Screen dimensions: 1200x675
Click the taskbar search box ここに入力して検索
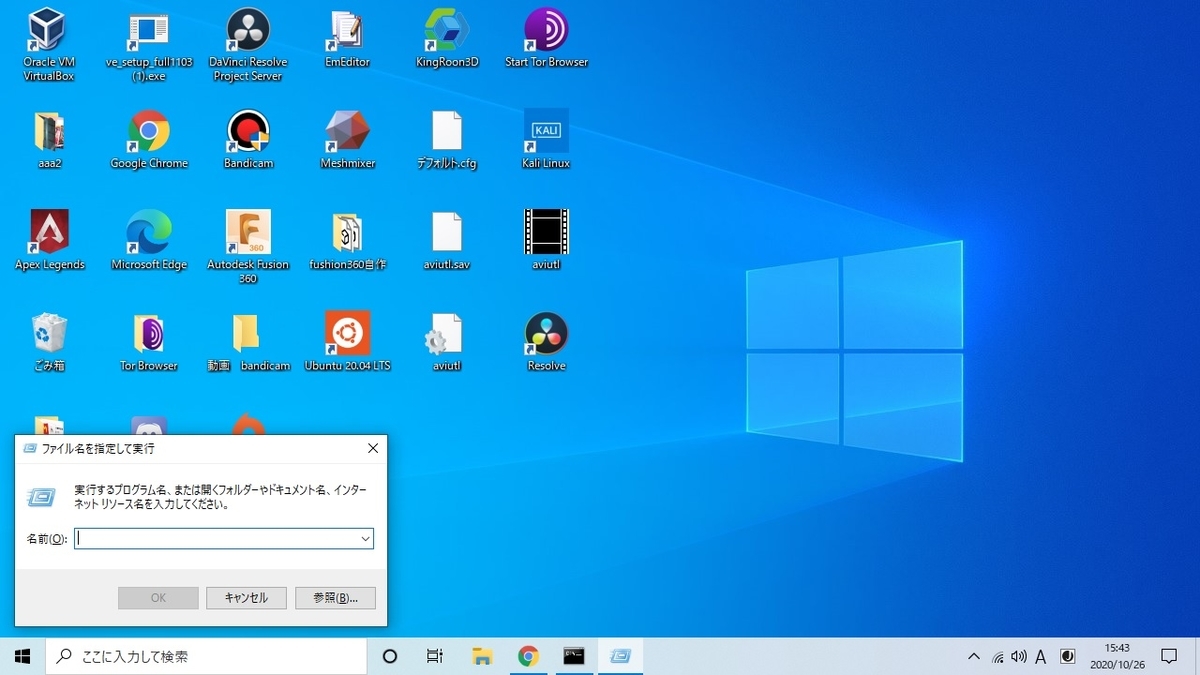point(206,656)
